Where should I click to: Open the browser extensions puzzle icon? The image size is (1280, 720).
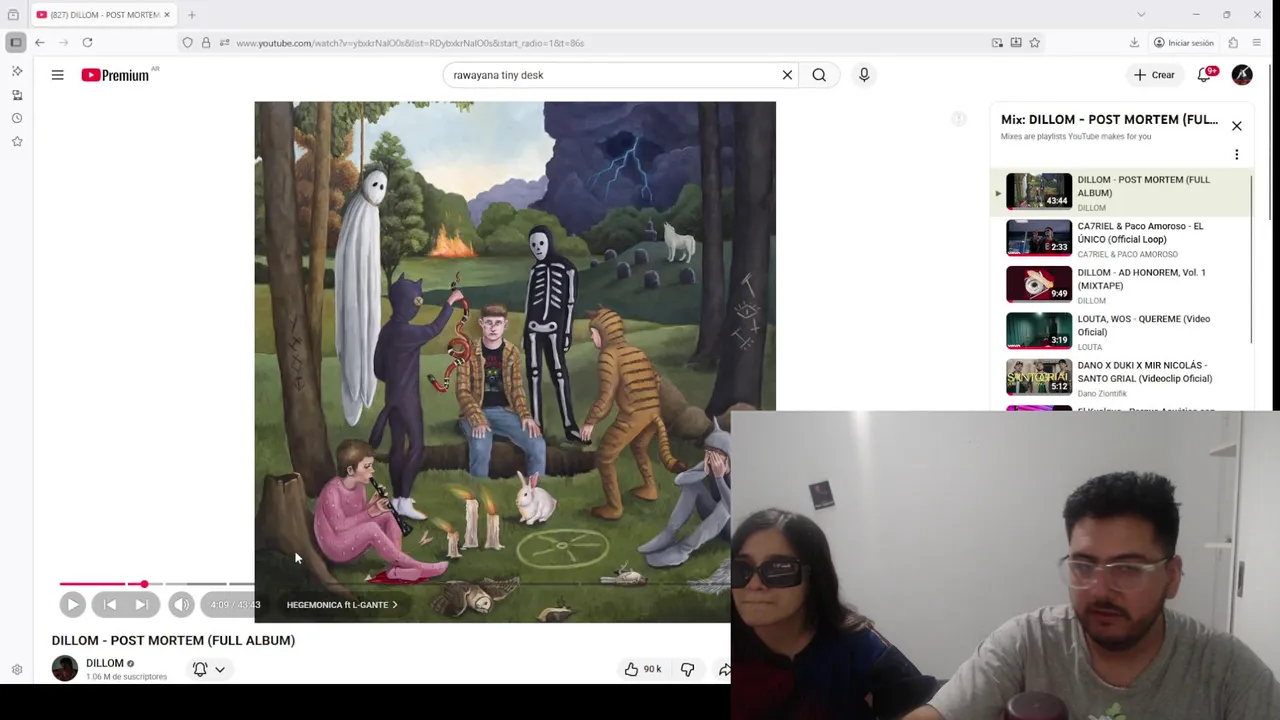pos(1233,43)
